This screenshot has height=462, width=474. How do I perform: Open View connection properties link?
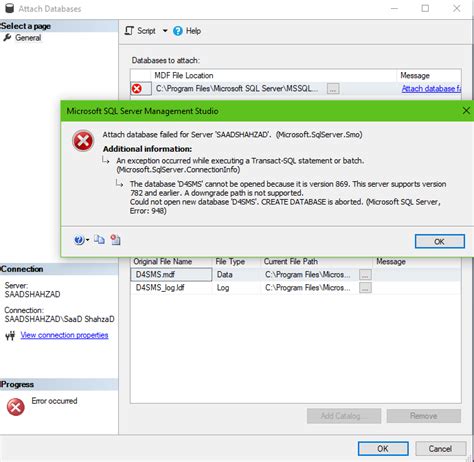(x=64, y=335)
